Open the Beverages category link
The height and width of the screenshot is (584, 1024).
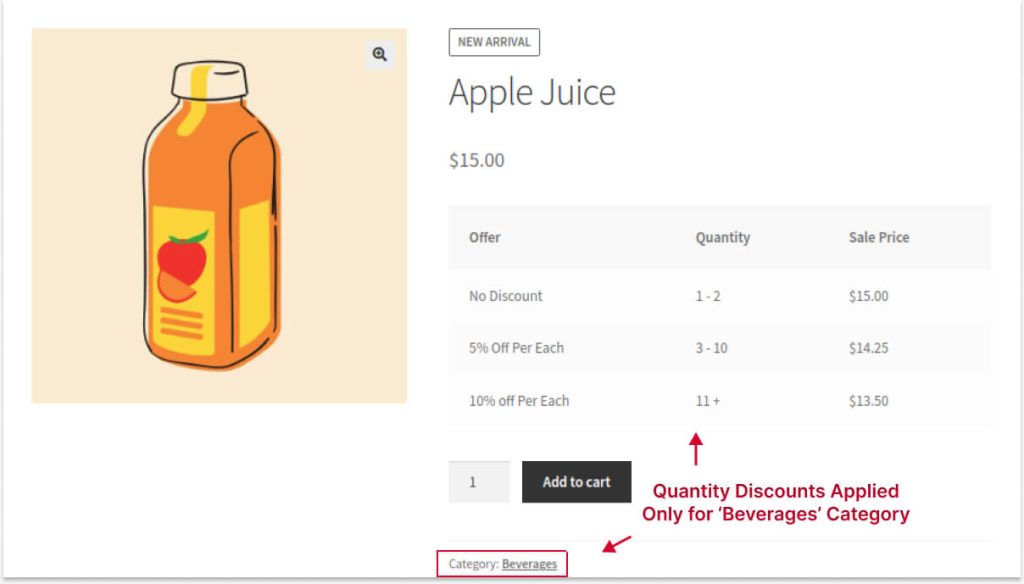[529, 564]
